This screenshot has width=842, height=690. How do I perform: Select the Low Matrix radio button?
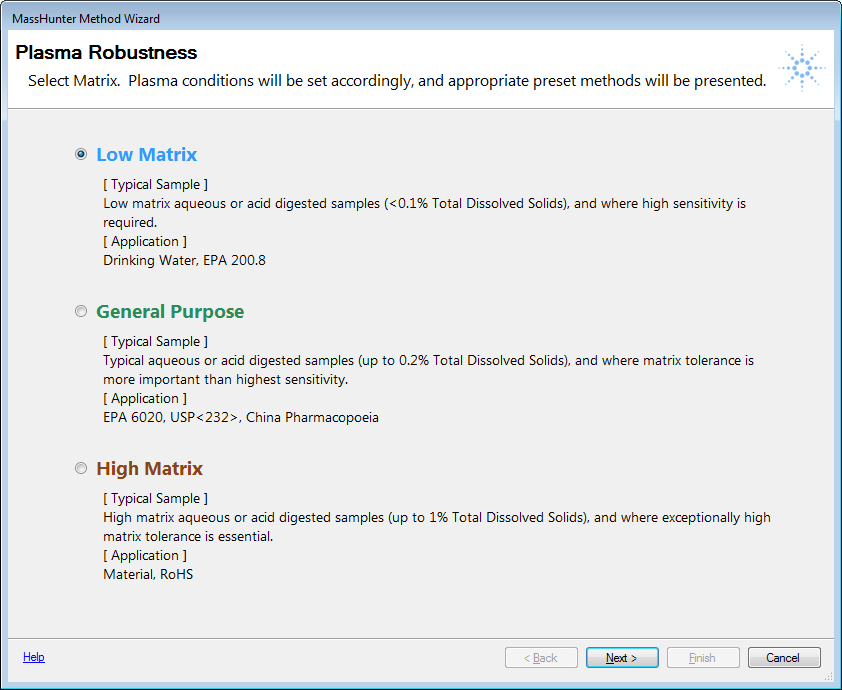(x=81, y=155)
